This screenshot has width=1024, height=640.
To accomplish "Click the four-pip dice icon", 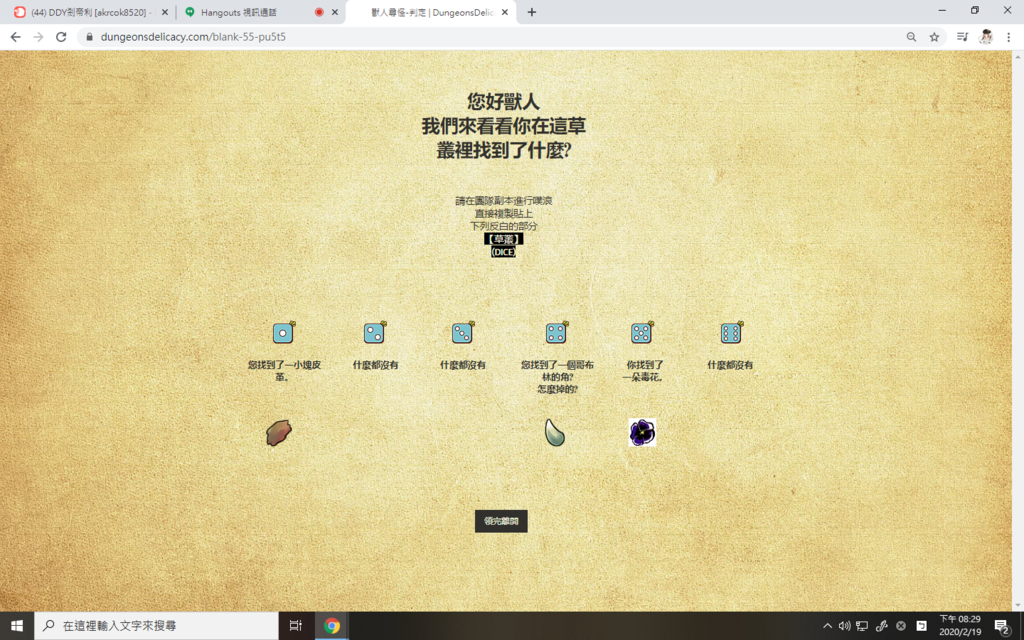I will coord(556,332).
